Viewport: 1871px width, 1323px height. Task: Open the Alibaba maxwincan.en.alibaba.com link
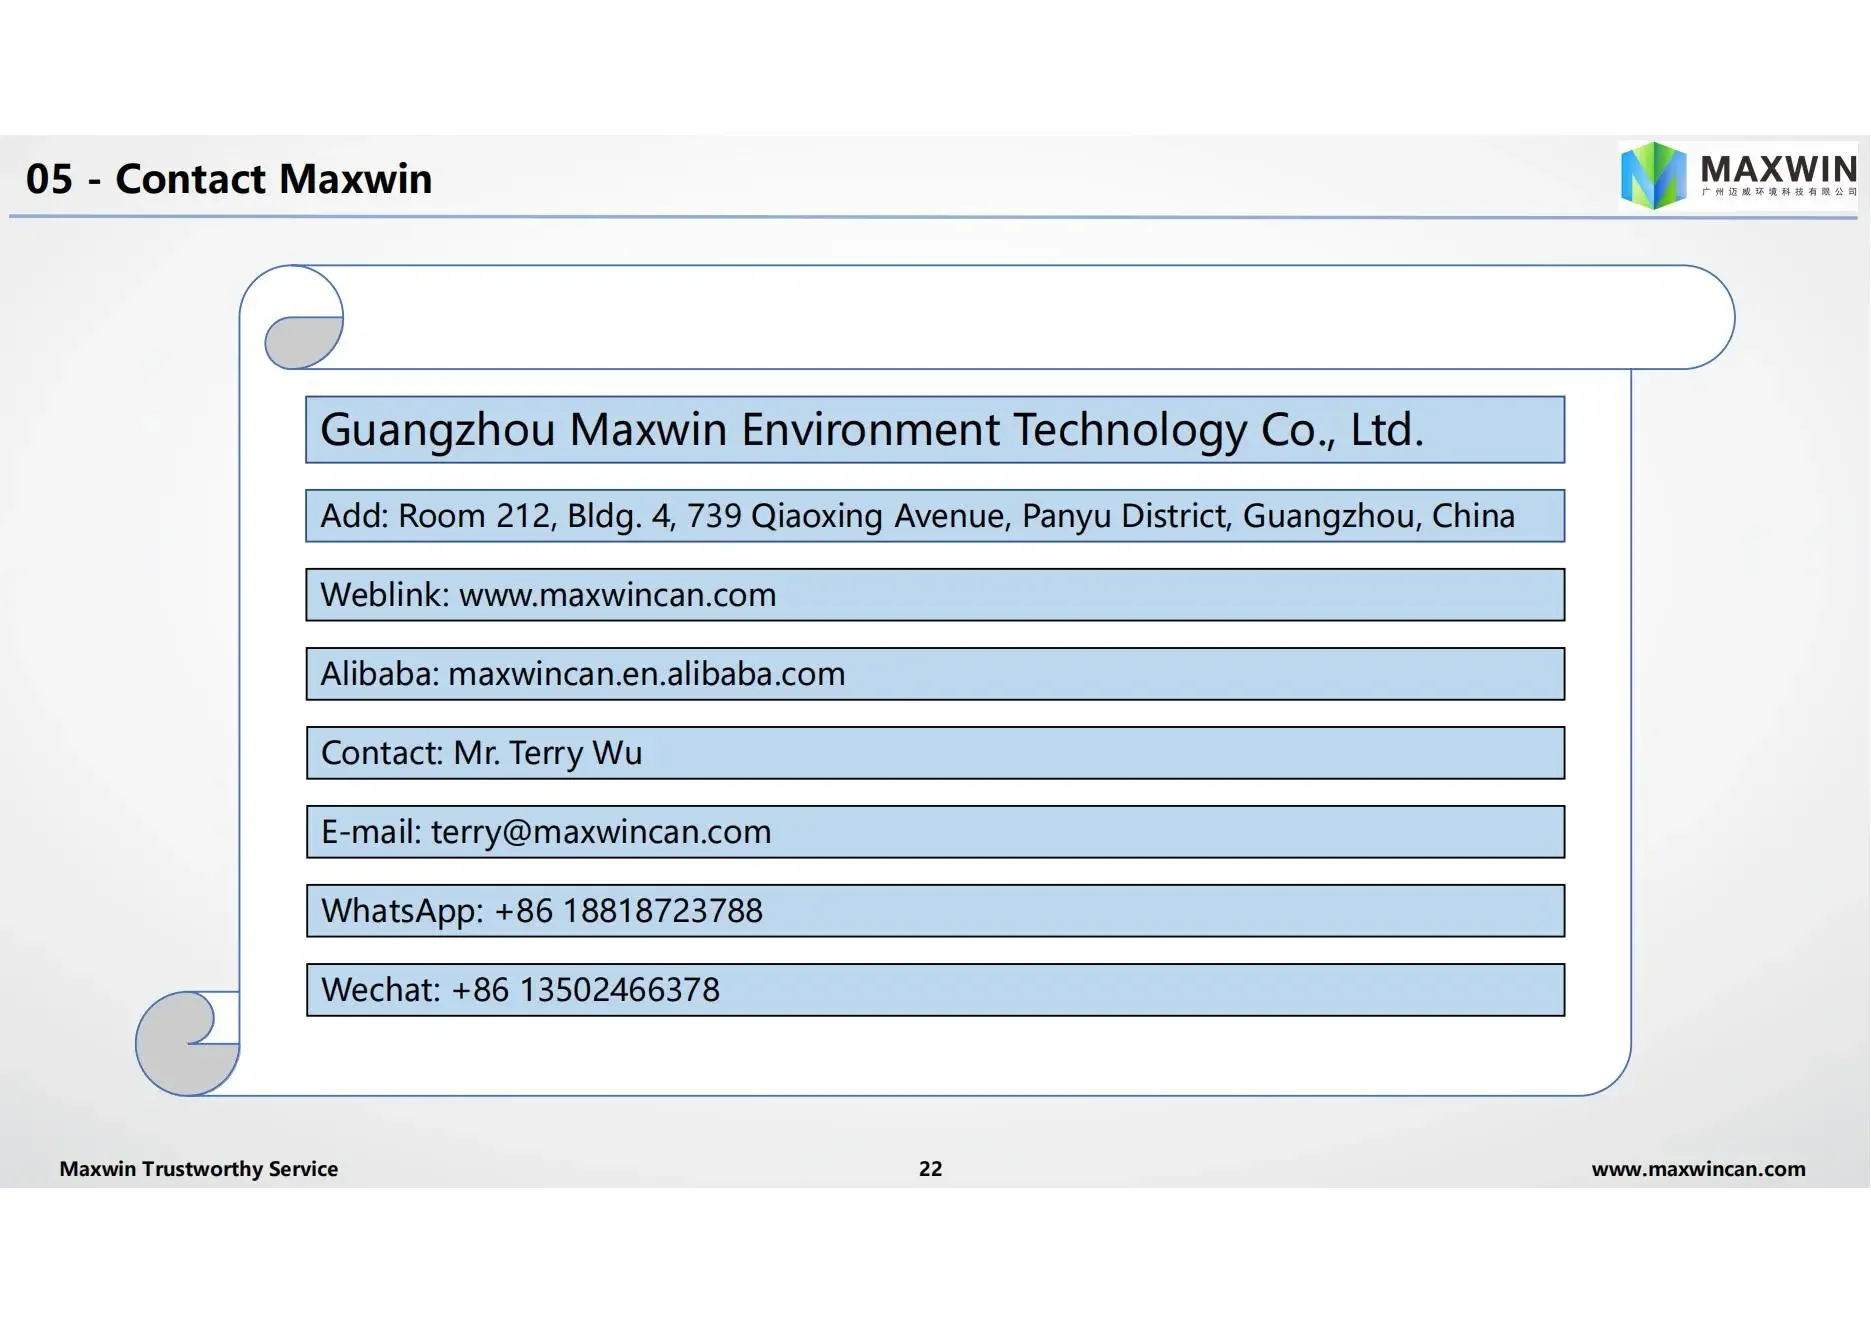pyautogui.click(x=935, y=674)
